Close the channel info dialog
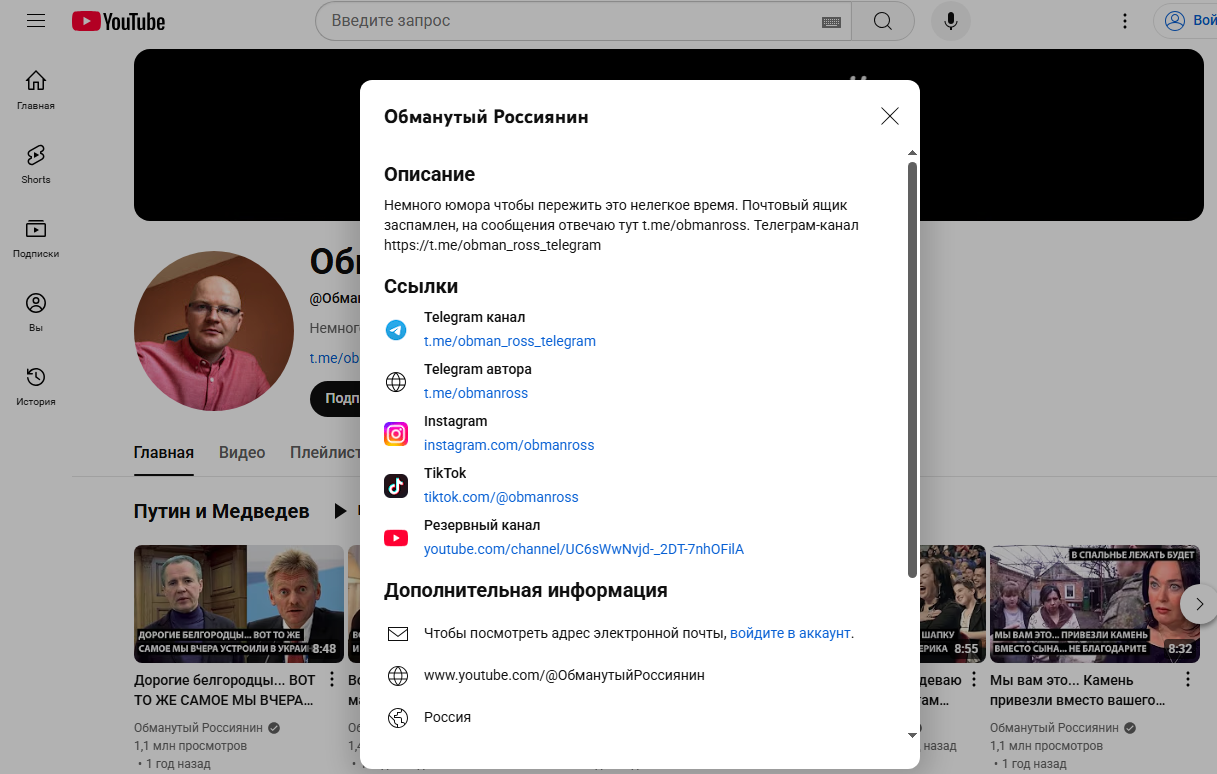 point(890,116)
